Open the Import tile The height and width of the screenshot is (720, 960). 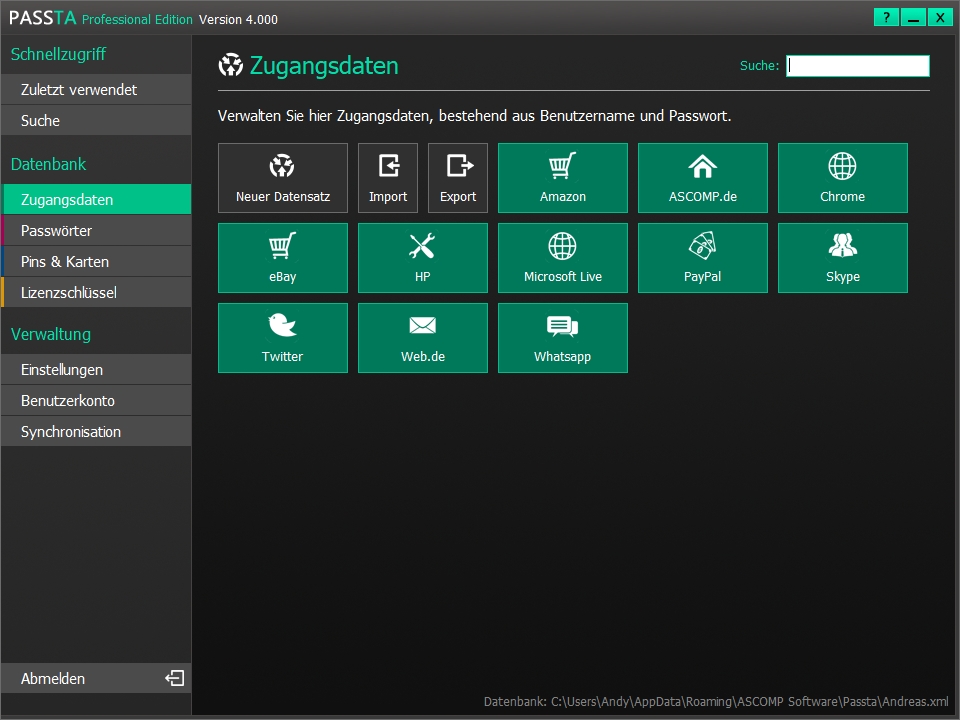[x=388, y=178]
